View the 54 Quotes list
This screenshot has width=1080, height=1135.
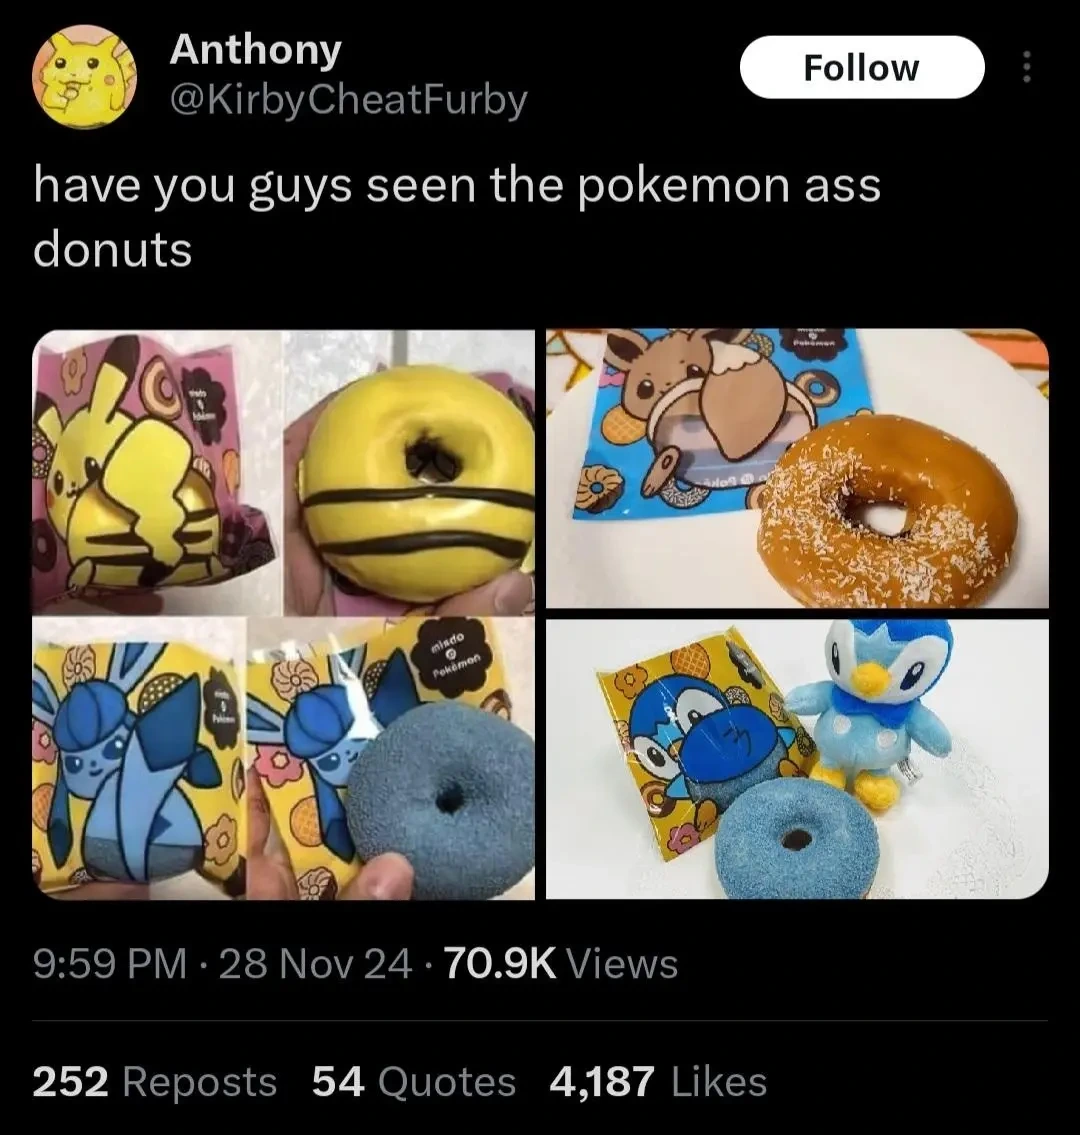click(x=414, y=1081)
